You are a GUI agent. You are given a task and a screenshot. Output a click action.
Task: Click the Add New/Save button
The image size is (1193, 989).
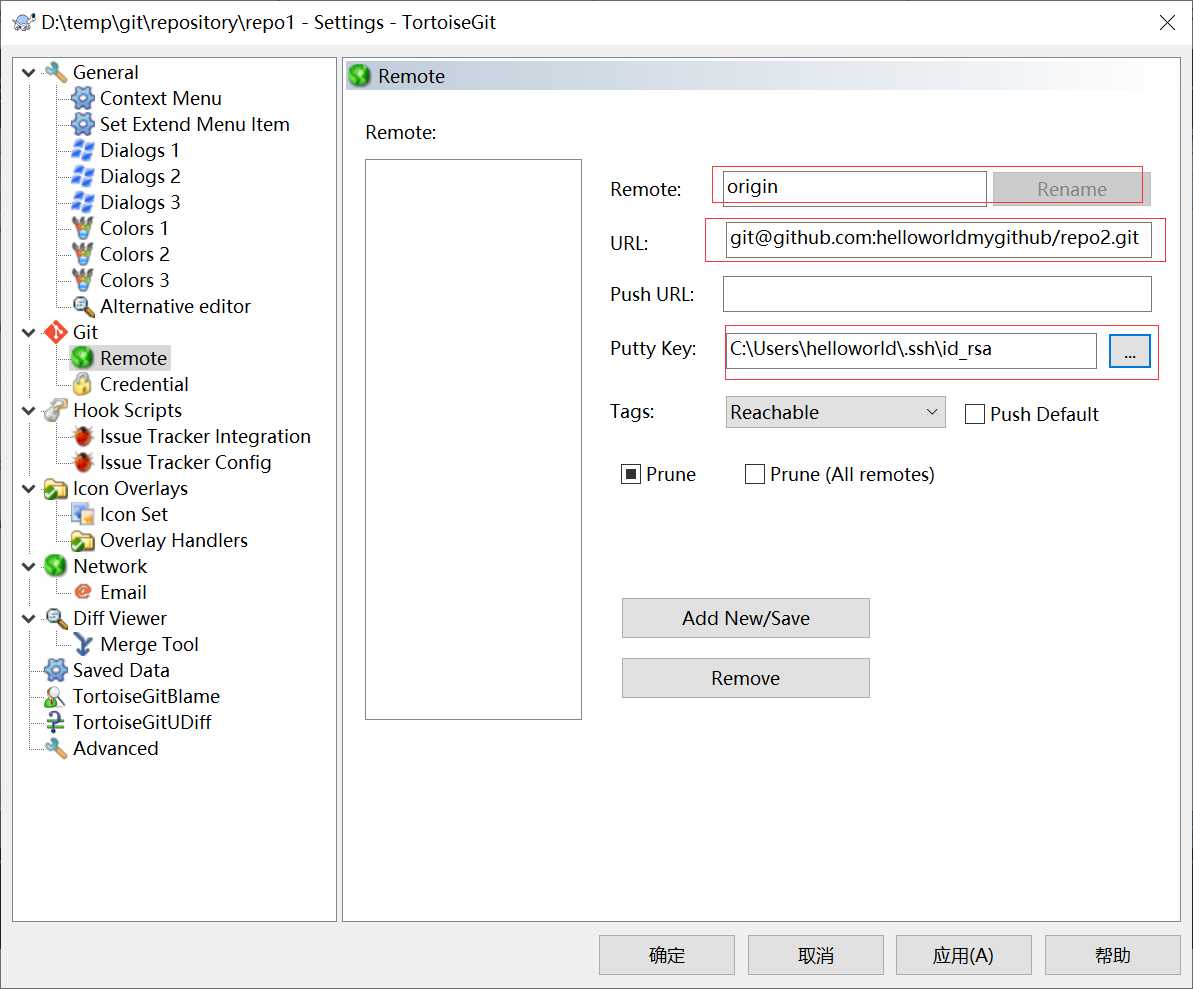pos(746,619)
